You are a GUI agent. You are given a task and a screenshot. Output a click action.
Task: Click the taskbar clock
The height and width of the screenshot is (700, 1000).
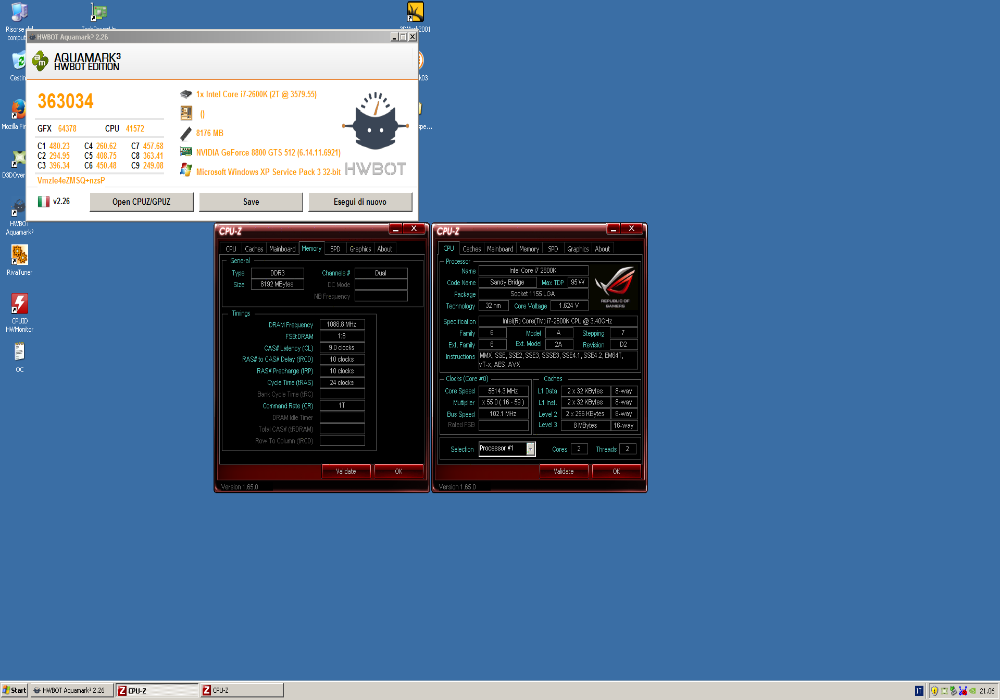pyautogui.click(x=987, y=690)
